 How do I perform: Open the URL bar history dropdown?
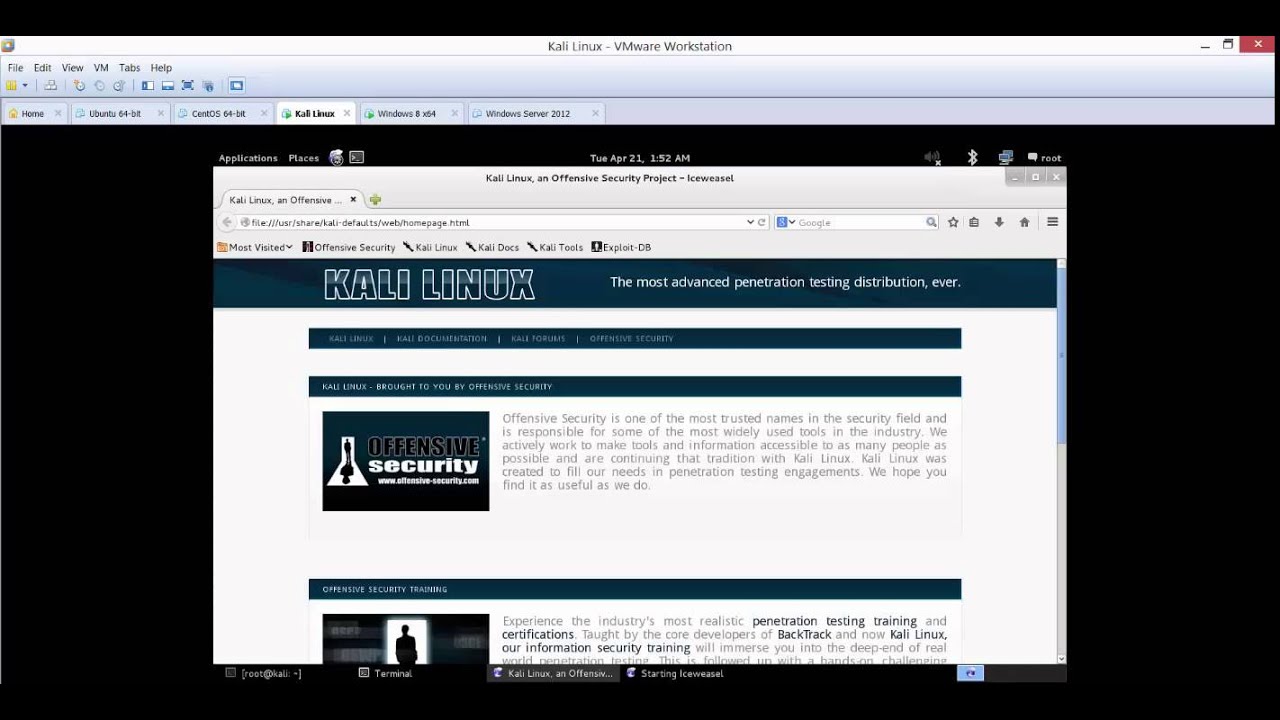coord(750,223)
